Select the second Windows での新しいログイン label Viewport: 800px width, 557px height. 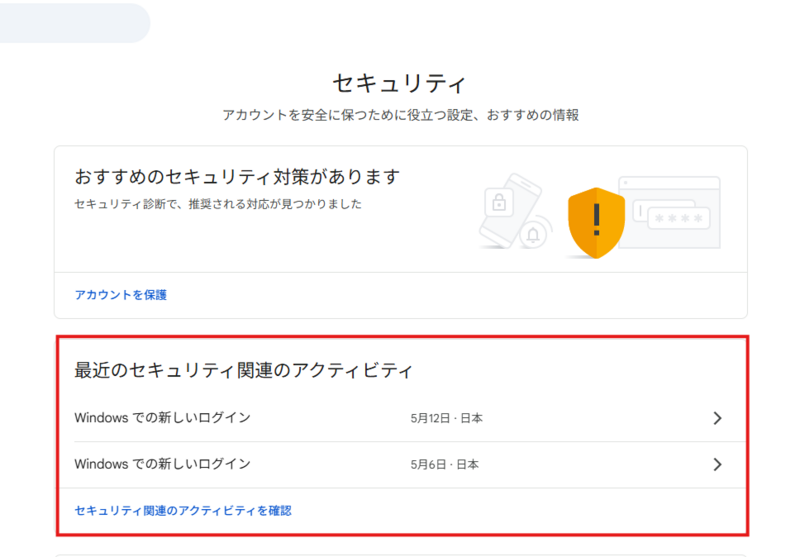click(162, 464)
